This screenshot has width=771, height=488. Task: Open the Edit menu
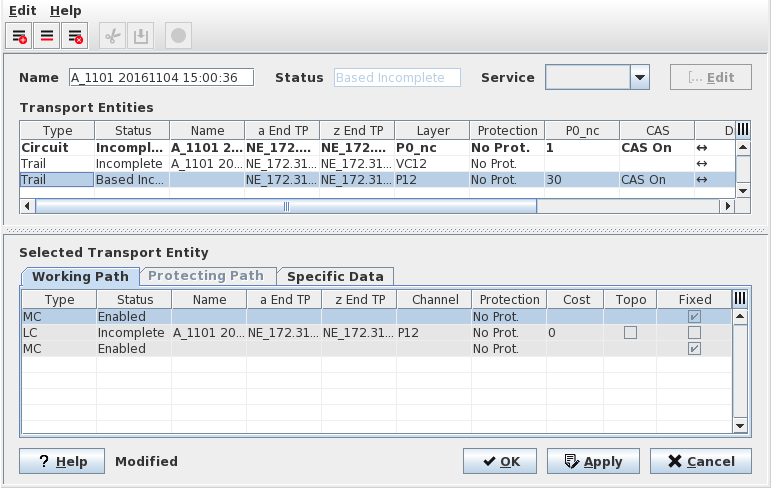click(x=22, y=10)
